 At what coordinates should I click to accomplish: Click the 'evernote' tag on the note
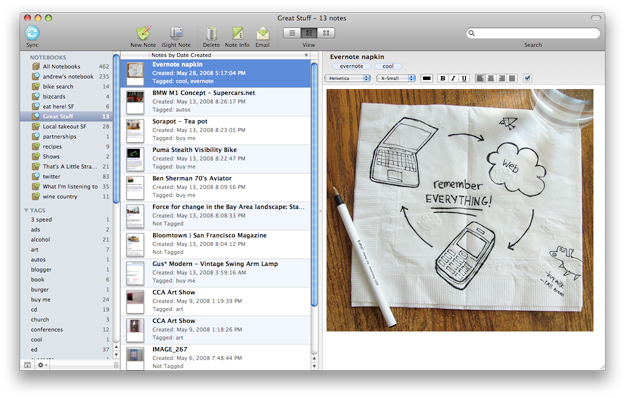click(351, 67)
